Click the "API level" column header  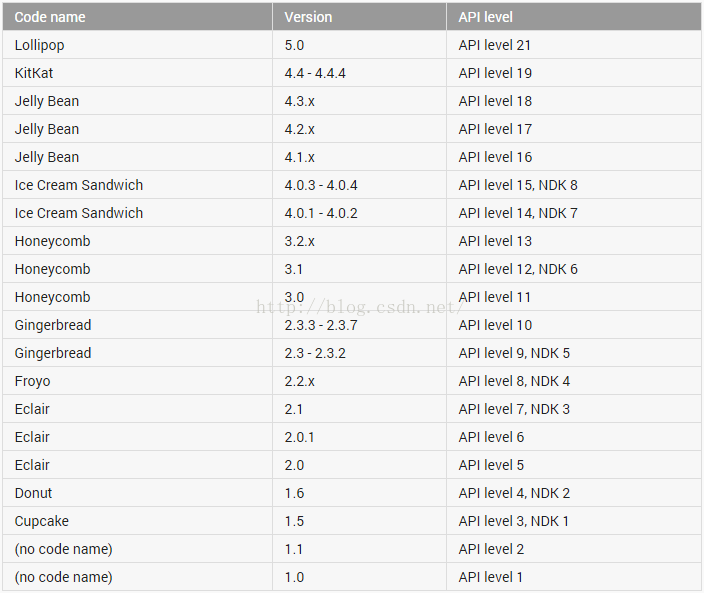tap(485, 17)
